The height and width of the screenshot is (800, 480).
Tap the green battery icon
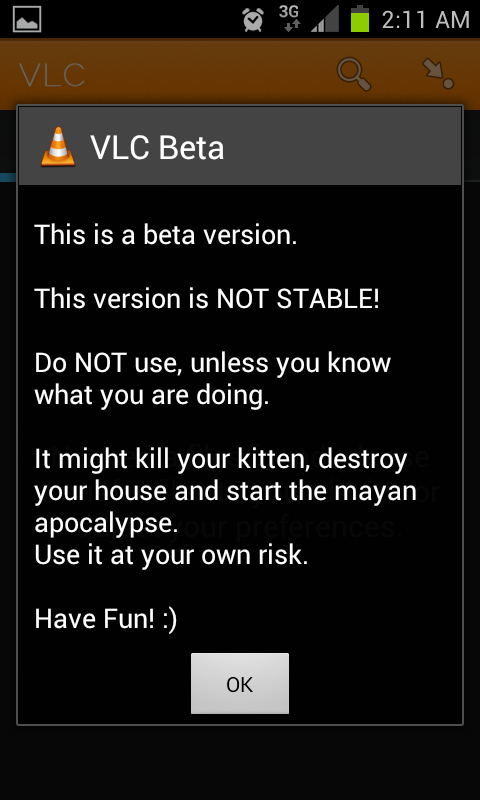(x=360, y=19)
